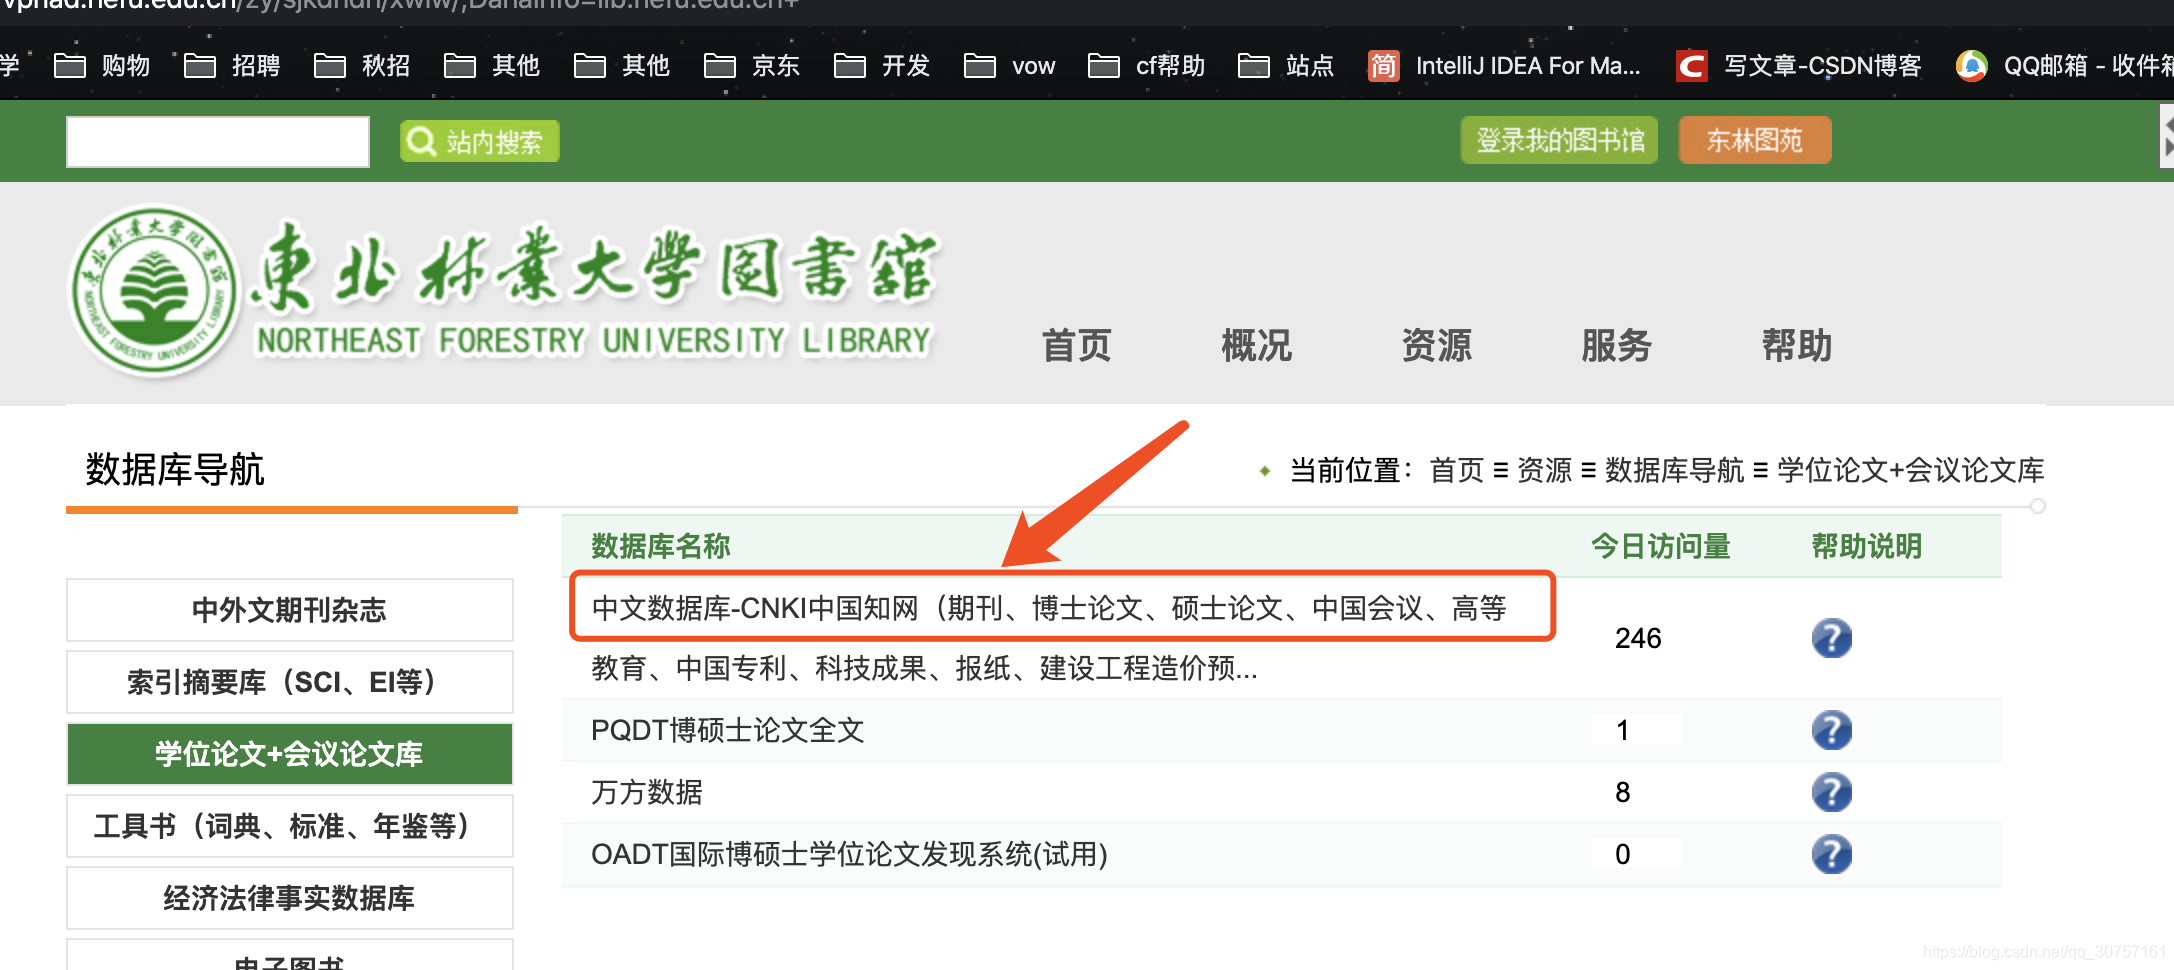Click the help icon for 万方数据 row

1832,792
